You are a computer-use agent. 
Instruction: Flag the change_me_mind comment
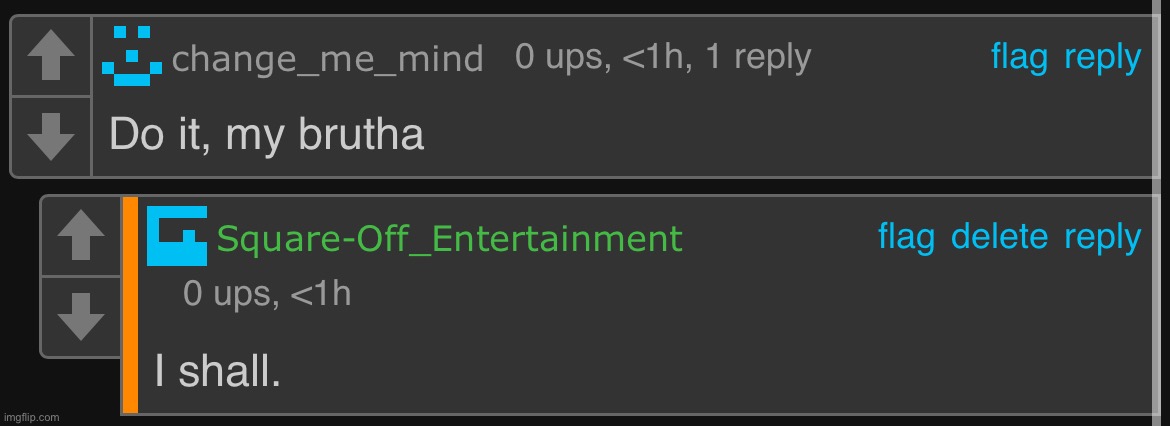[1019, 58]
